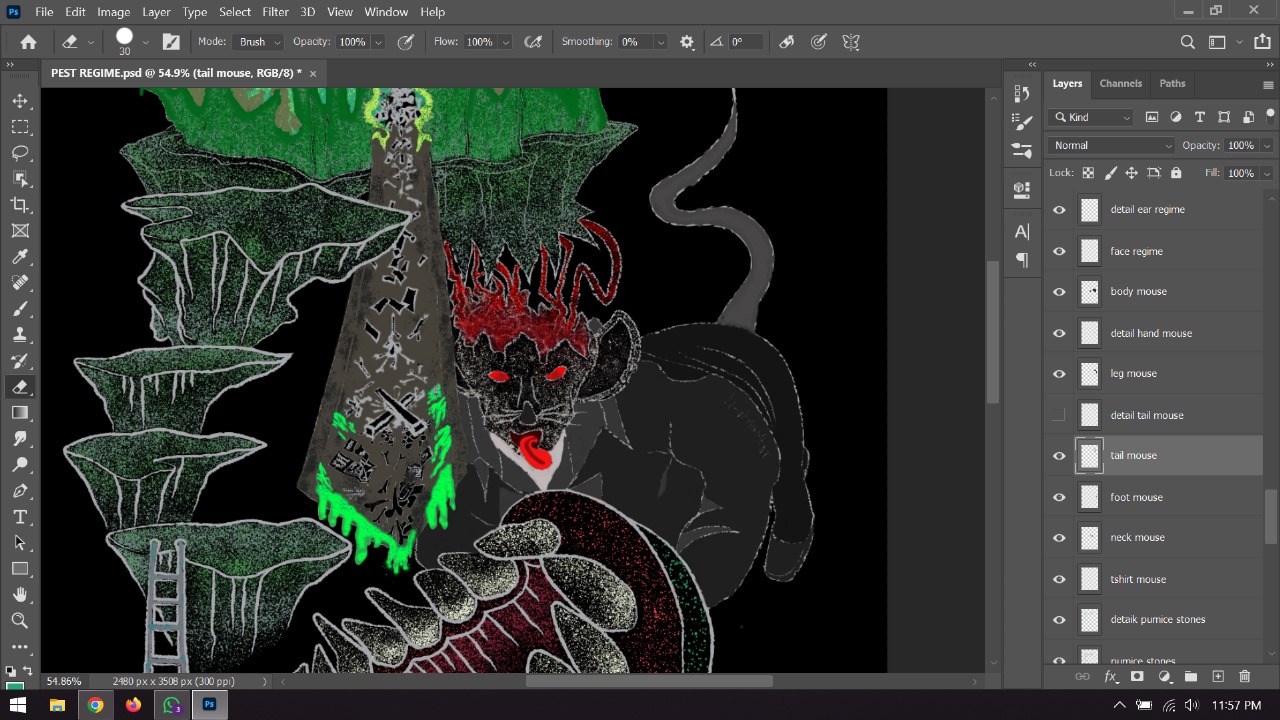
Task: Open the Image menu
Action: tap(113, 12)
